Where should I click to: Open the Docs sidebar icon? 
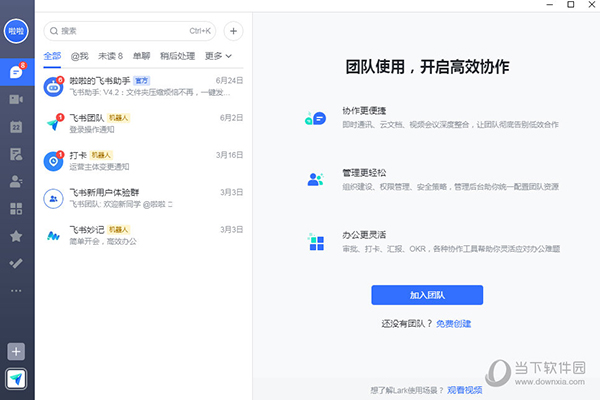tap(16, 154)
